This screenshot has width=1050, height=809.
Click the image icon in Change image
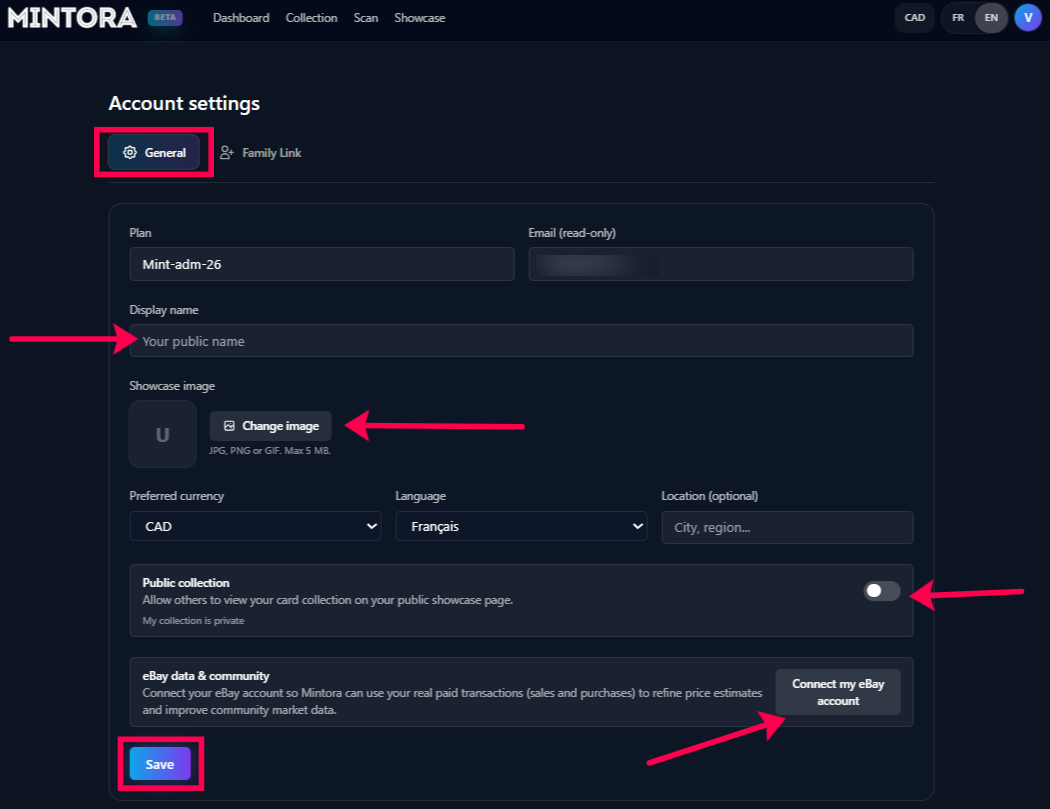click(x=229, y=426)
